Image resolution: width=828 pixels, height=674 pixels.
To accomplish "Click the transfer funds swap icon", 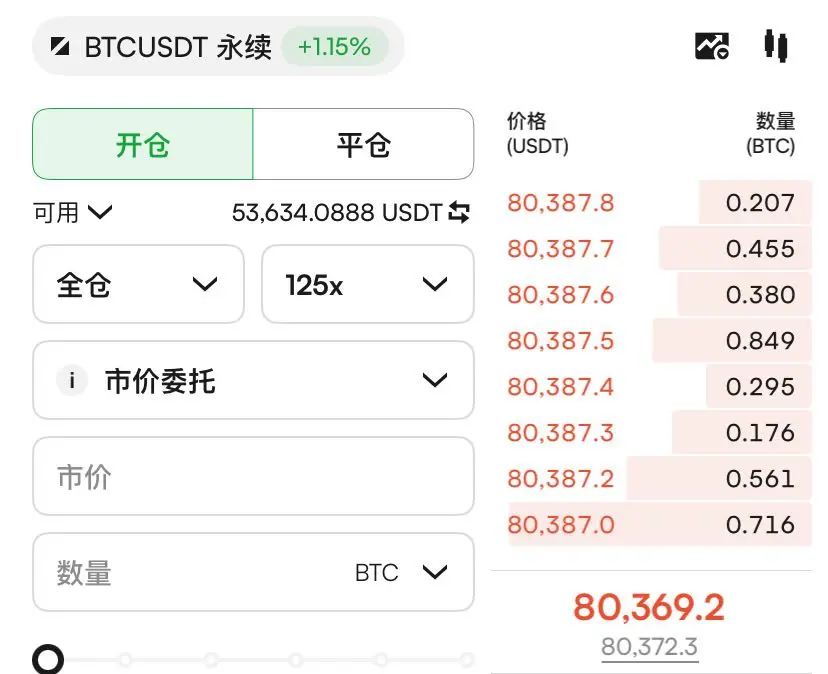I will point(459,212).
